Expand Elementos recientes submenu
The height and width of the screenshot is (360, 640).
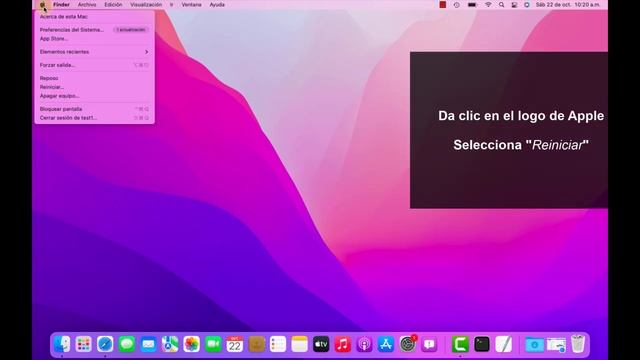(94, 52)
